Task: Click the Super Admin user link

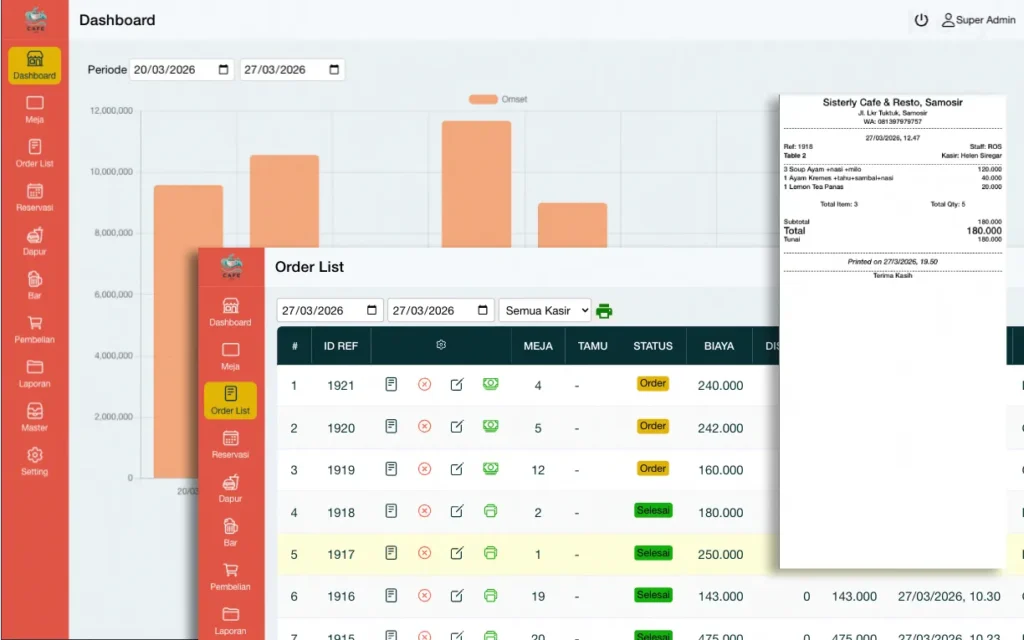Action: (x=978, y=20)
